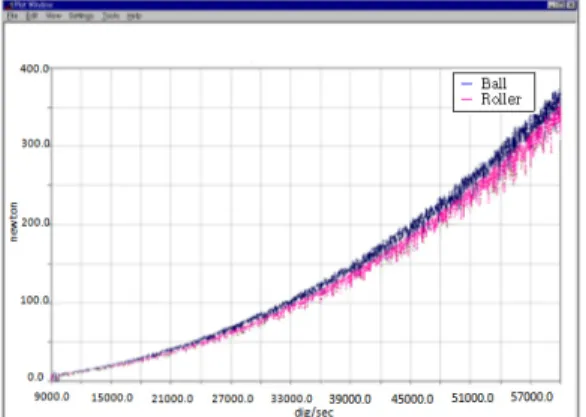Click the 15000.0 x-axis tick value
This screenshot has height=417, width=586.
point(112,398)
